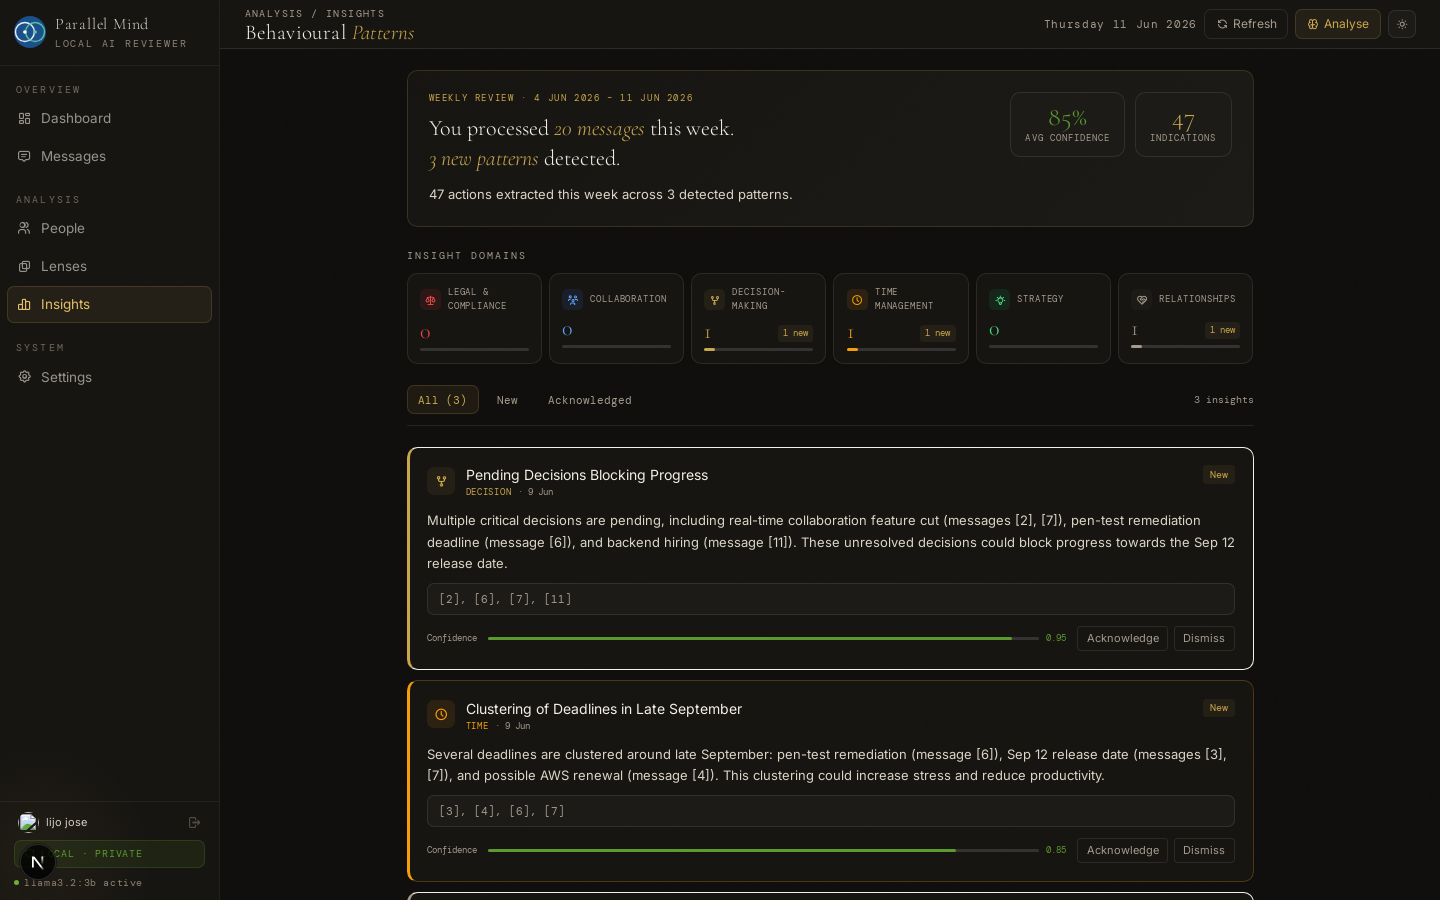Image resolution: width=1440 pixels, height=900 pixels.
Task: Click the decision icon on Pending Decisions card
Action: tap(441, 481)
